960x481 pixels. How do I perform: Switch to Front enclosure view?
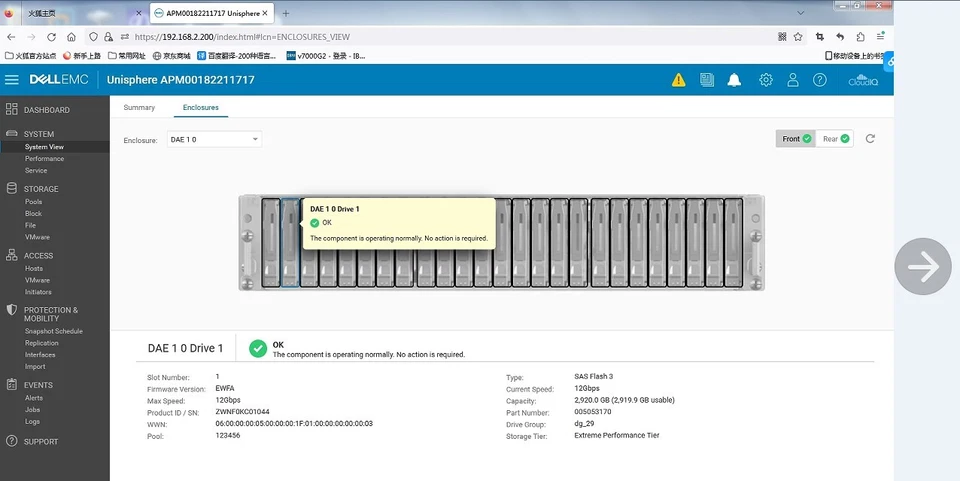795,139
